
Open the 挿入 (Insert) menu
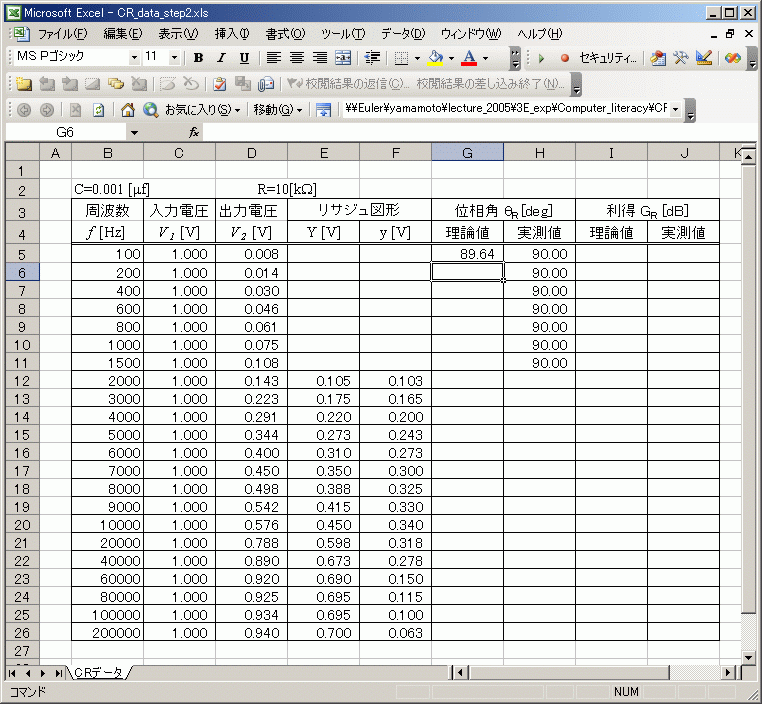pos(234,34)
